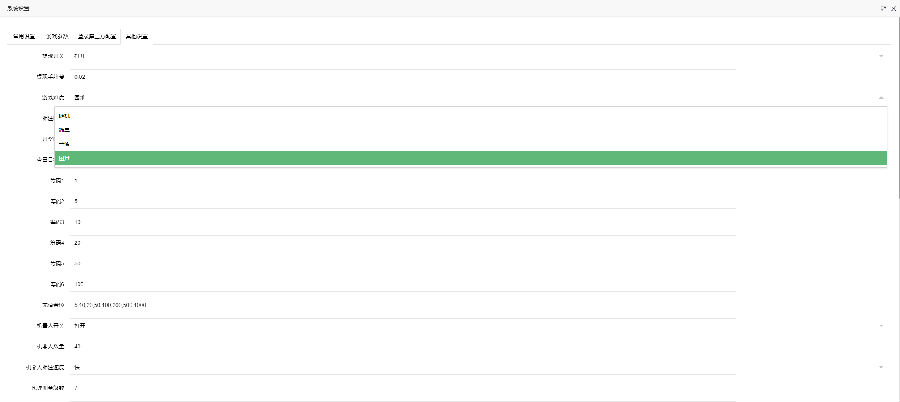Expand the topmost dropdown using its arrow

click(881, 56)
